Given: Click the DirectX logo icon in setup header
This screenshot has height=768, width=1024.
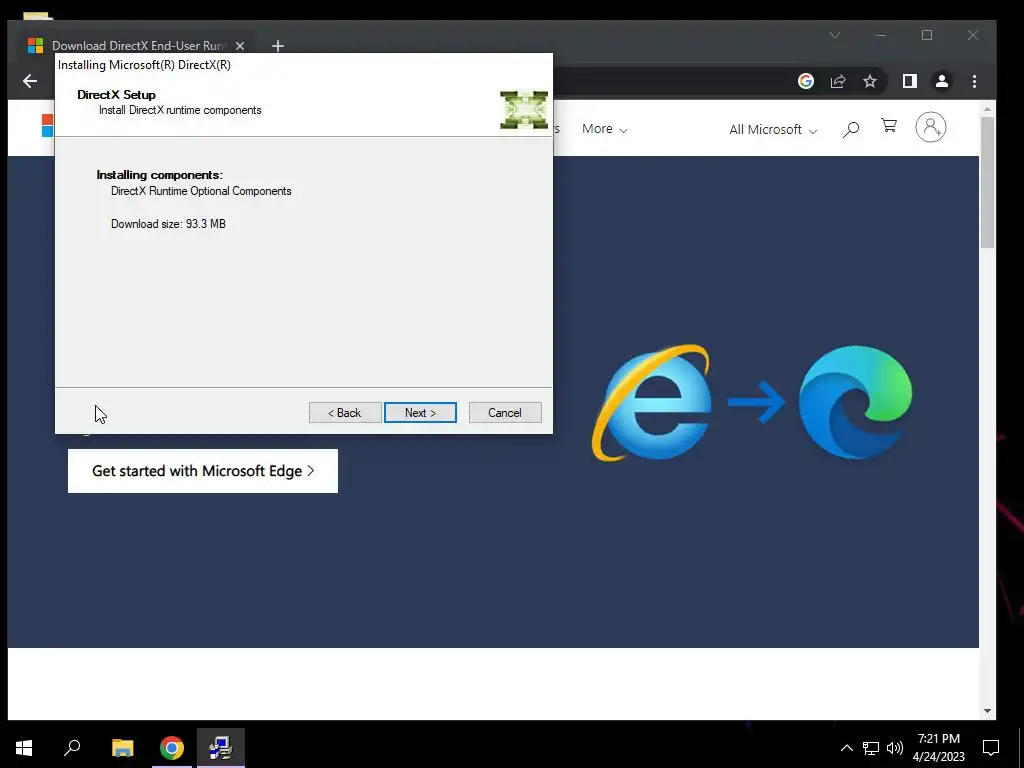Looking at the screenshot, I should pyautogui.click(x=524, y=110).
